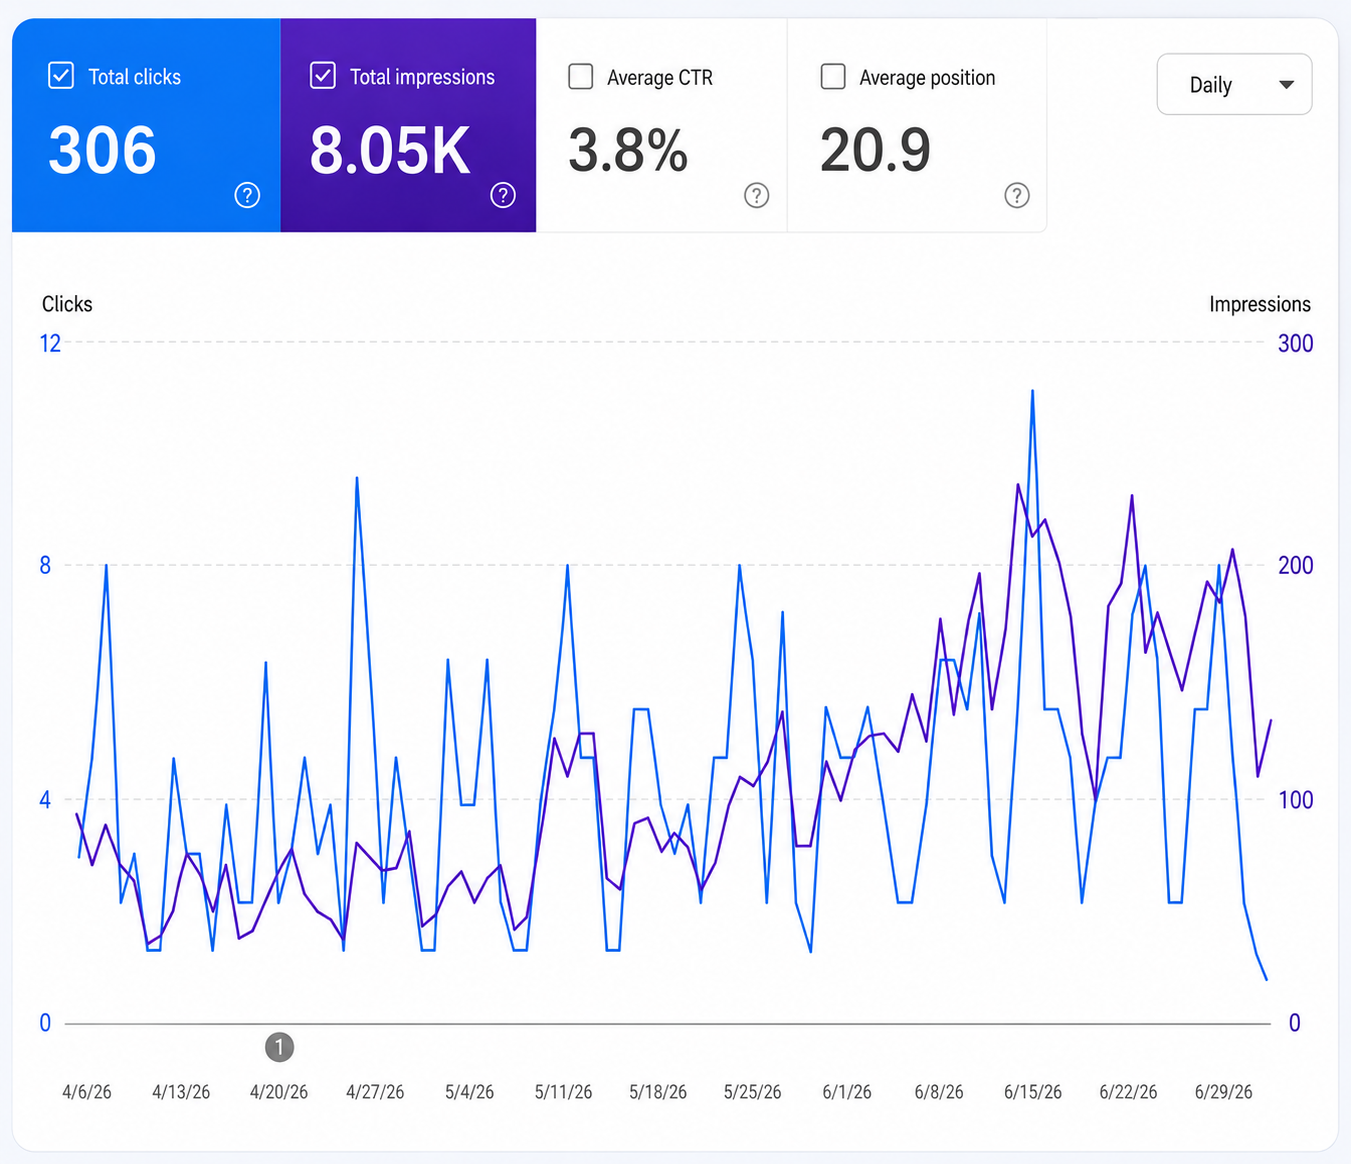Click the Impressions axis title
This screenshot has height=1164, width=1351.
point(1259,304)
